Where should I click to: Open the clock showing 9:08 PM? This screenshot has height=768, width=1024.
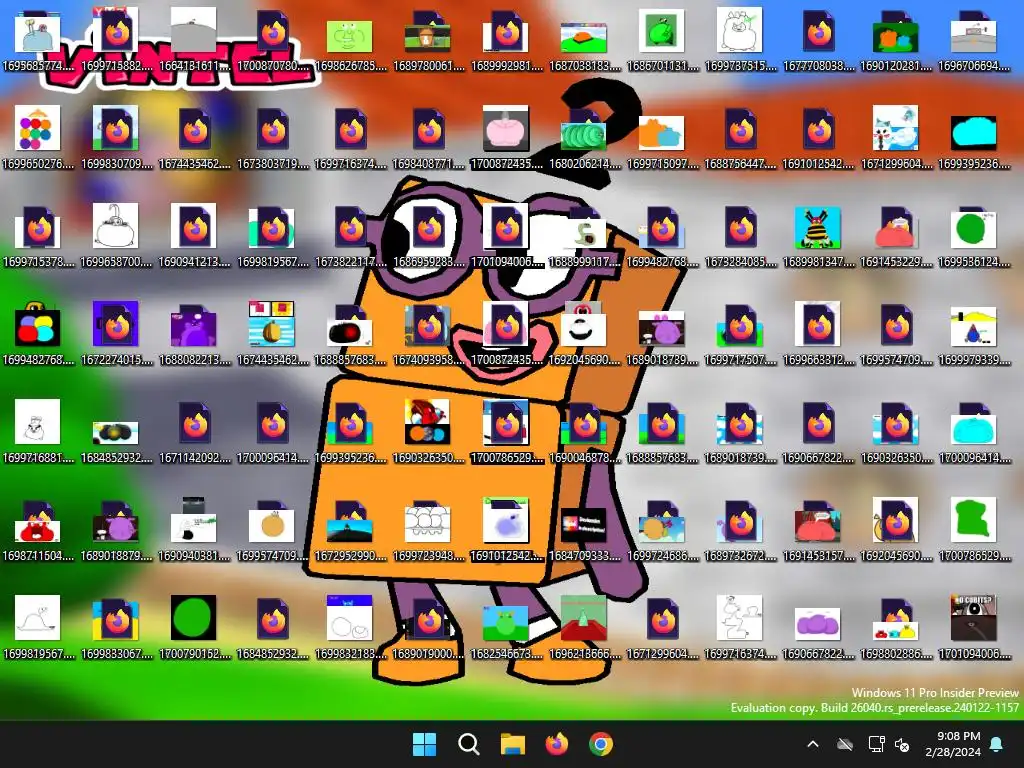coord(953,744)
